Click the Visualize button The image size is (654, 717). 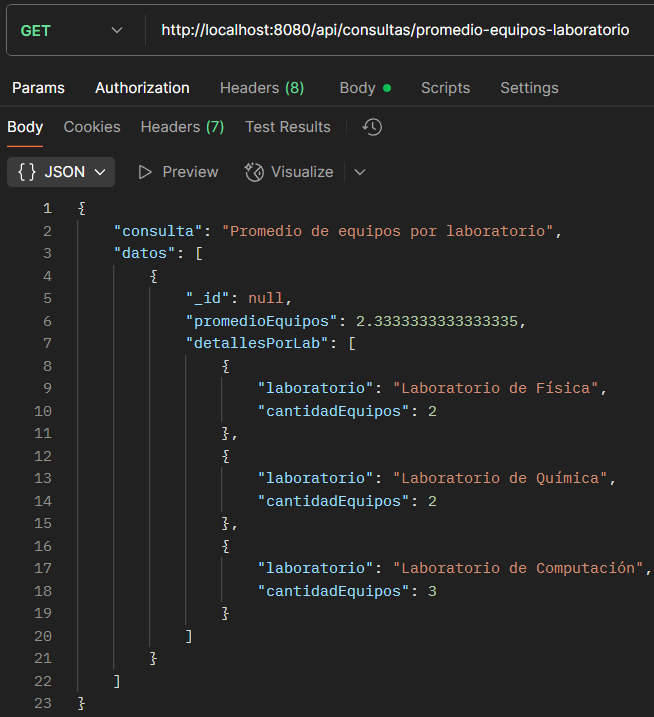click(x=289, y=172)
